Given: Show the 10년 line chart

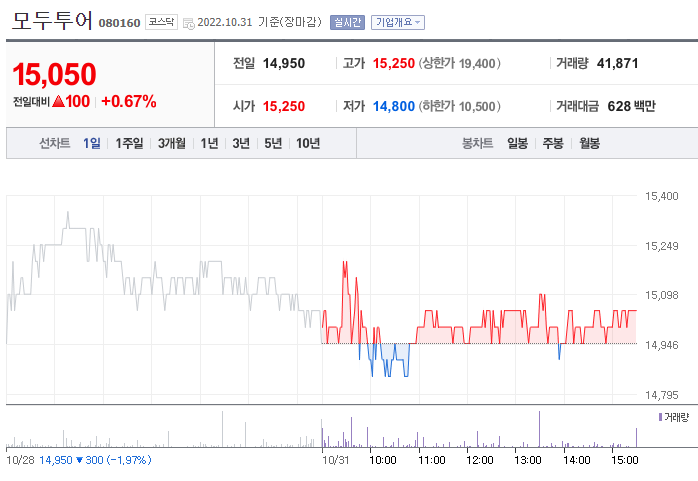Looking at the screenshot, I should (308, 143).
